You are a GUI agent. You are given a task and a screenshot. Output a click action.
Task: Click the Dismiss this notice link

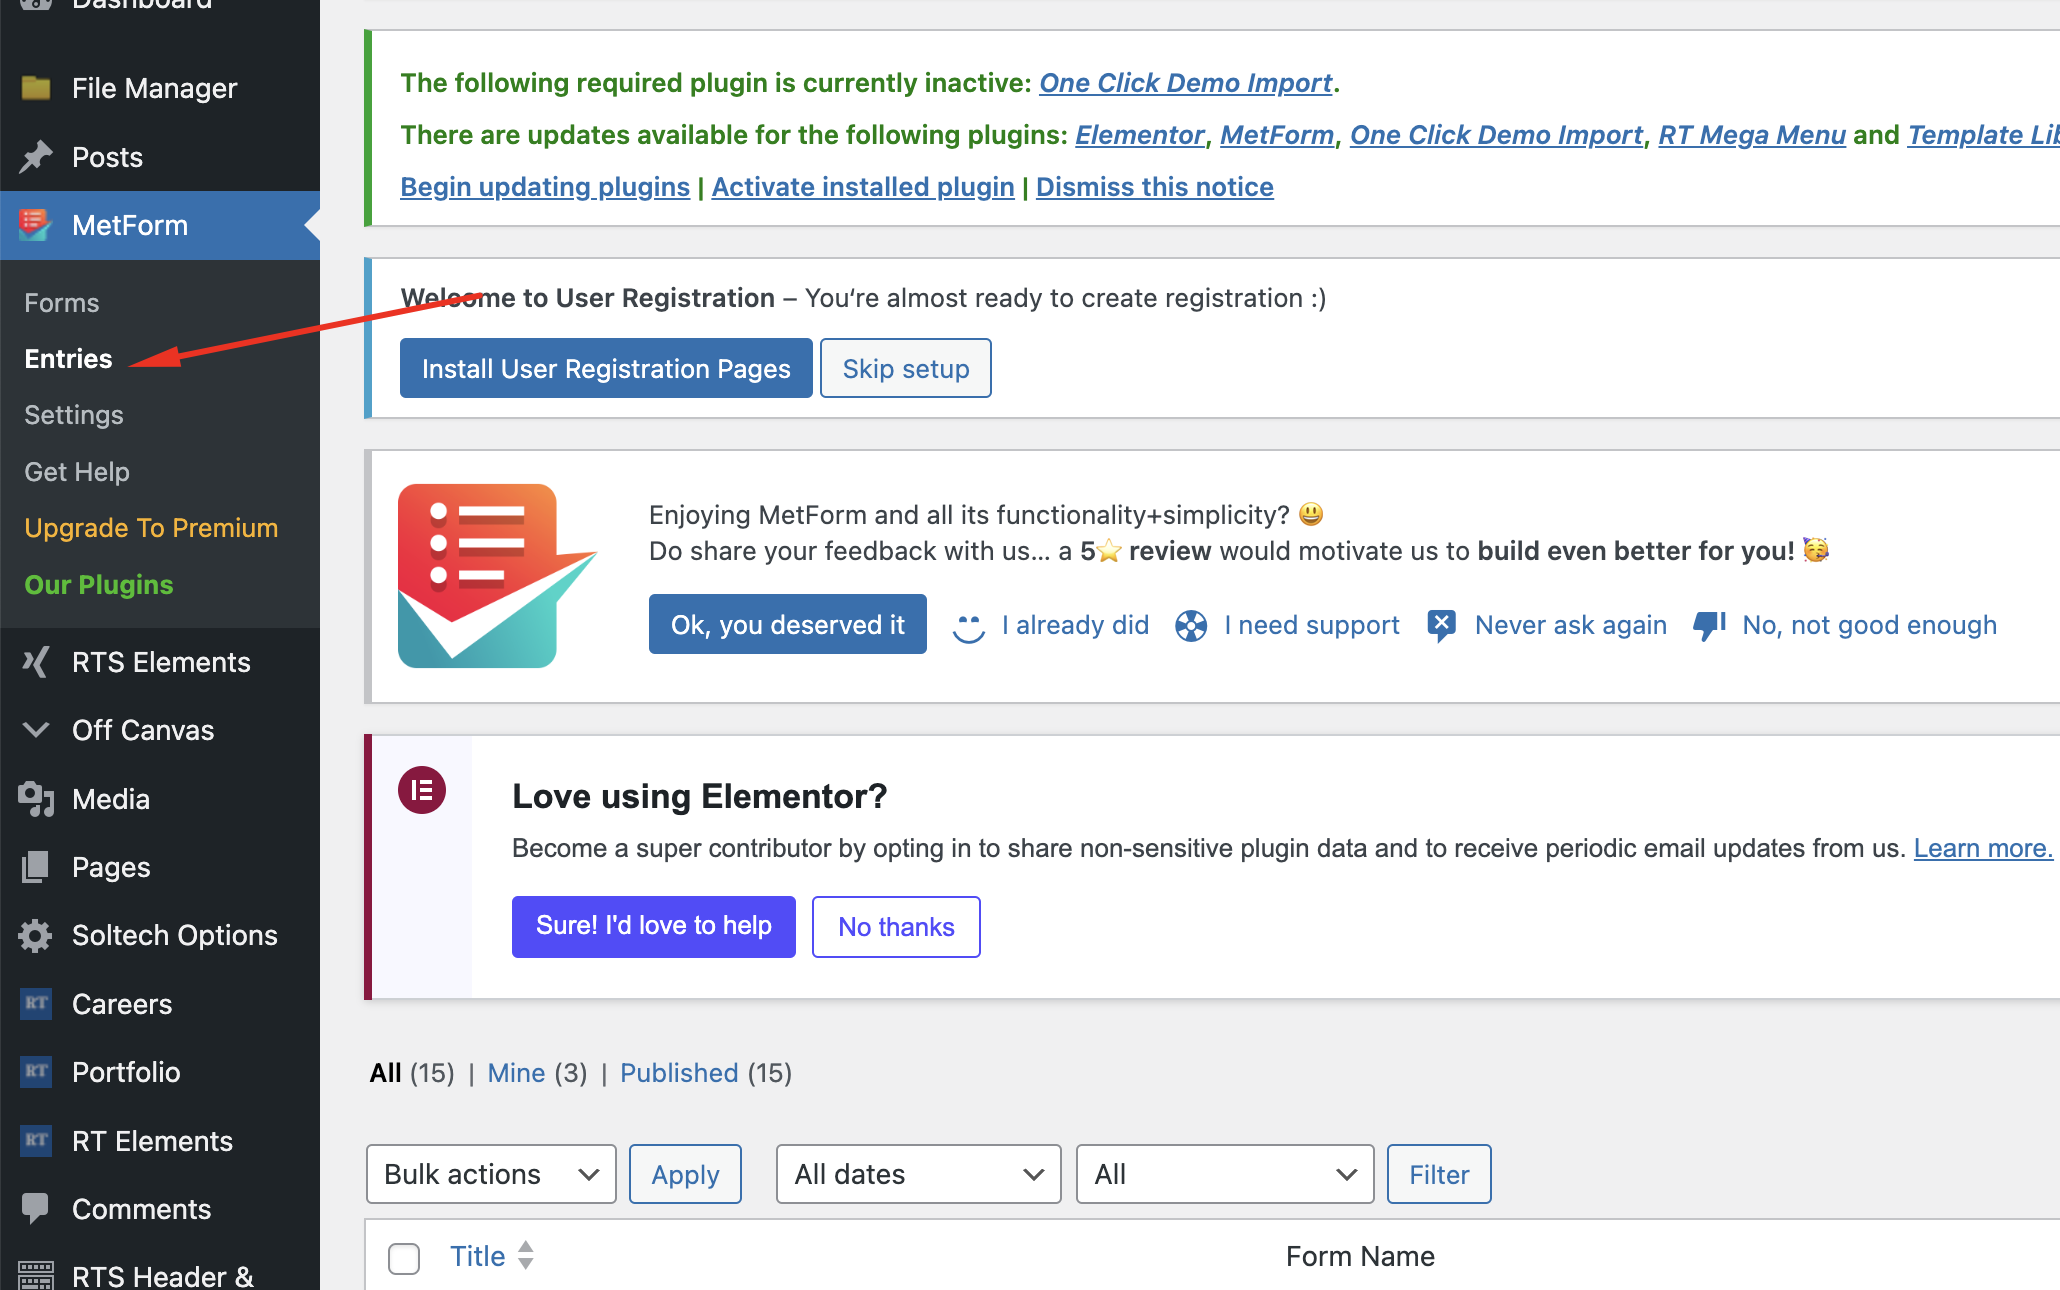click(1154, 187)
